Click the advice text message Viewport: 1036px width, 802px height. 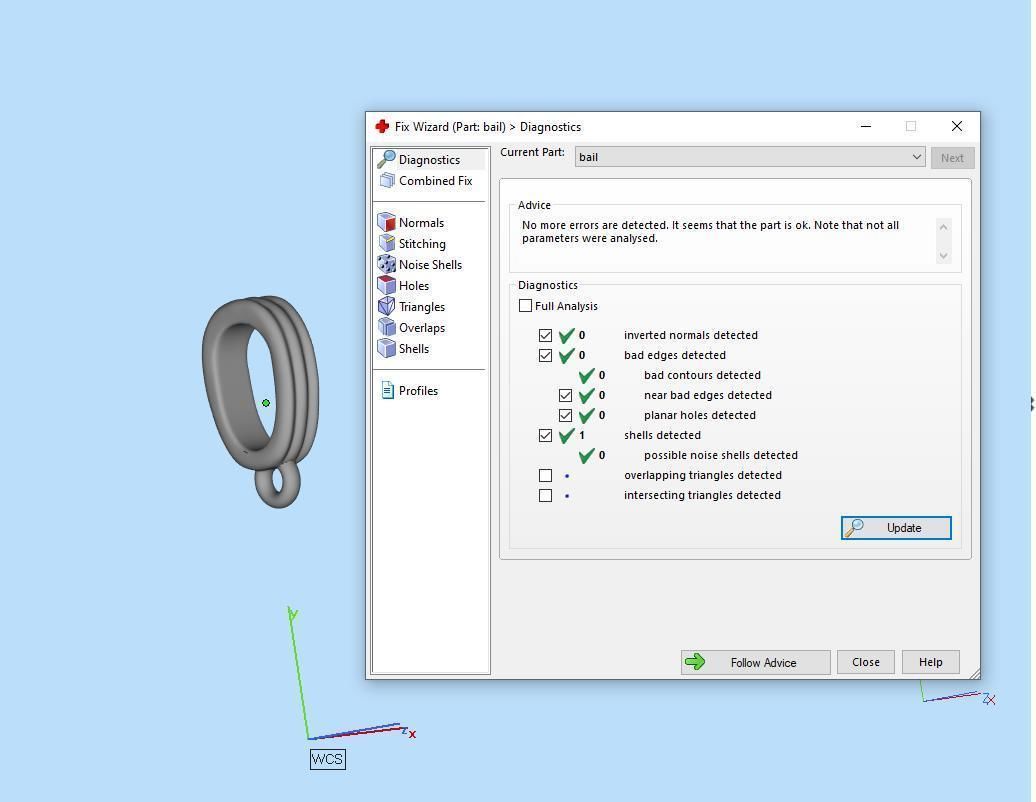tap(710, 232)
